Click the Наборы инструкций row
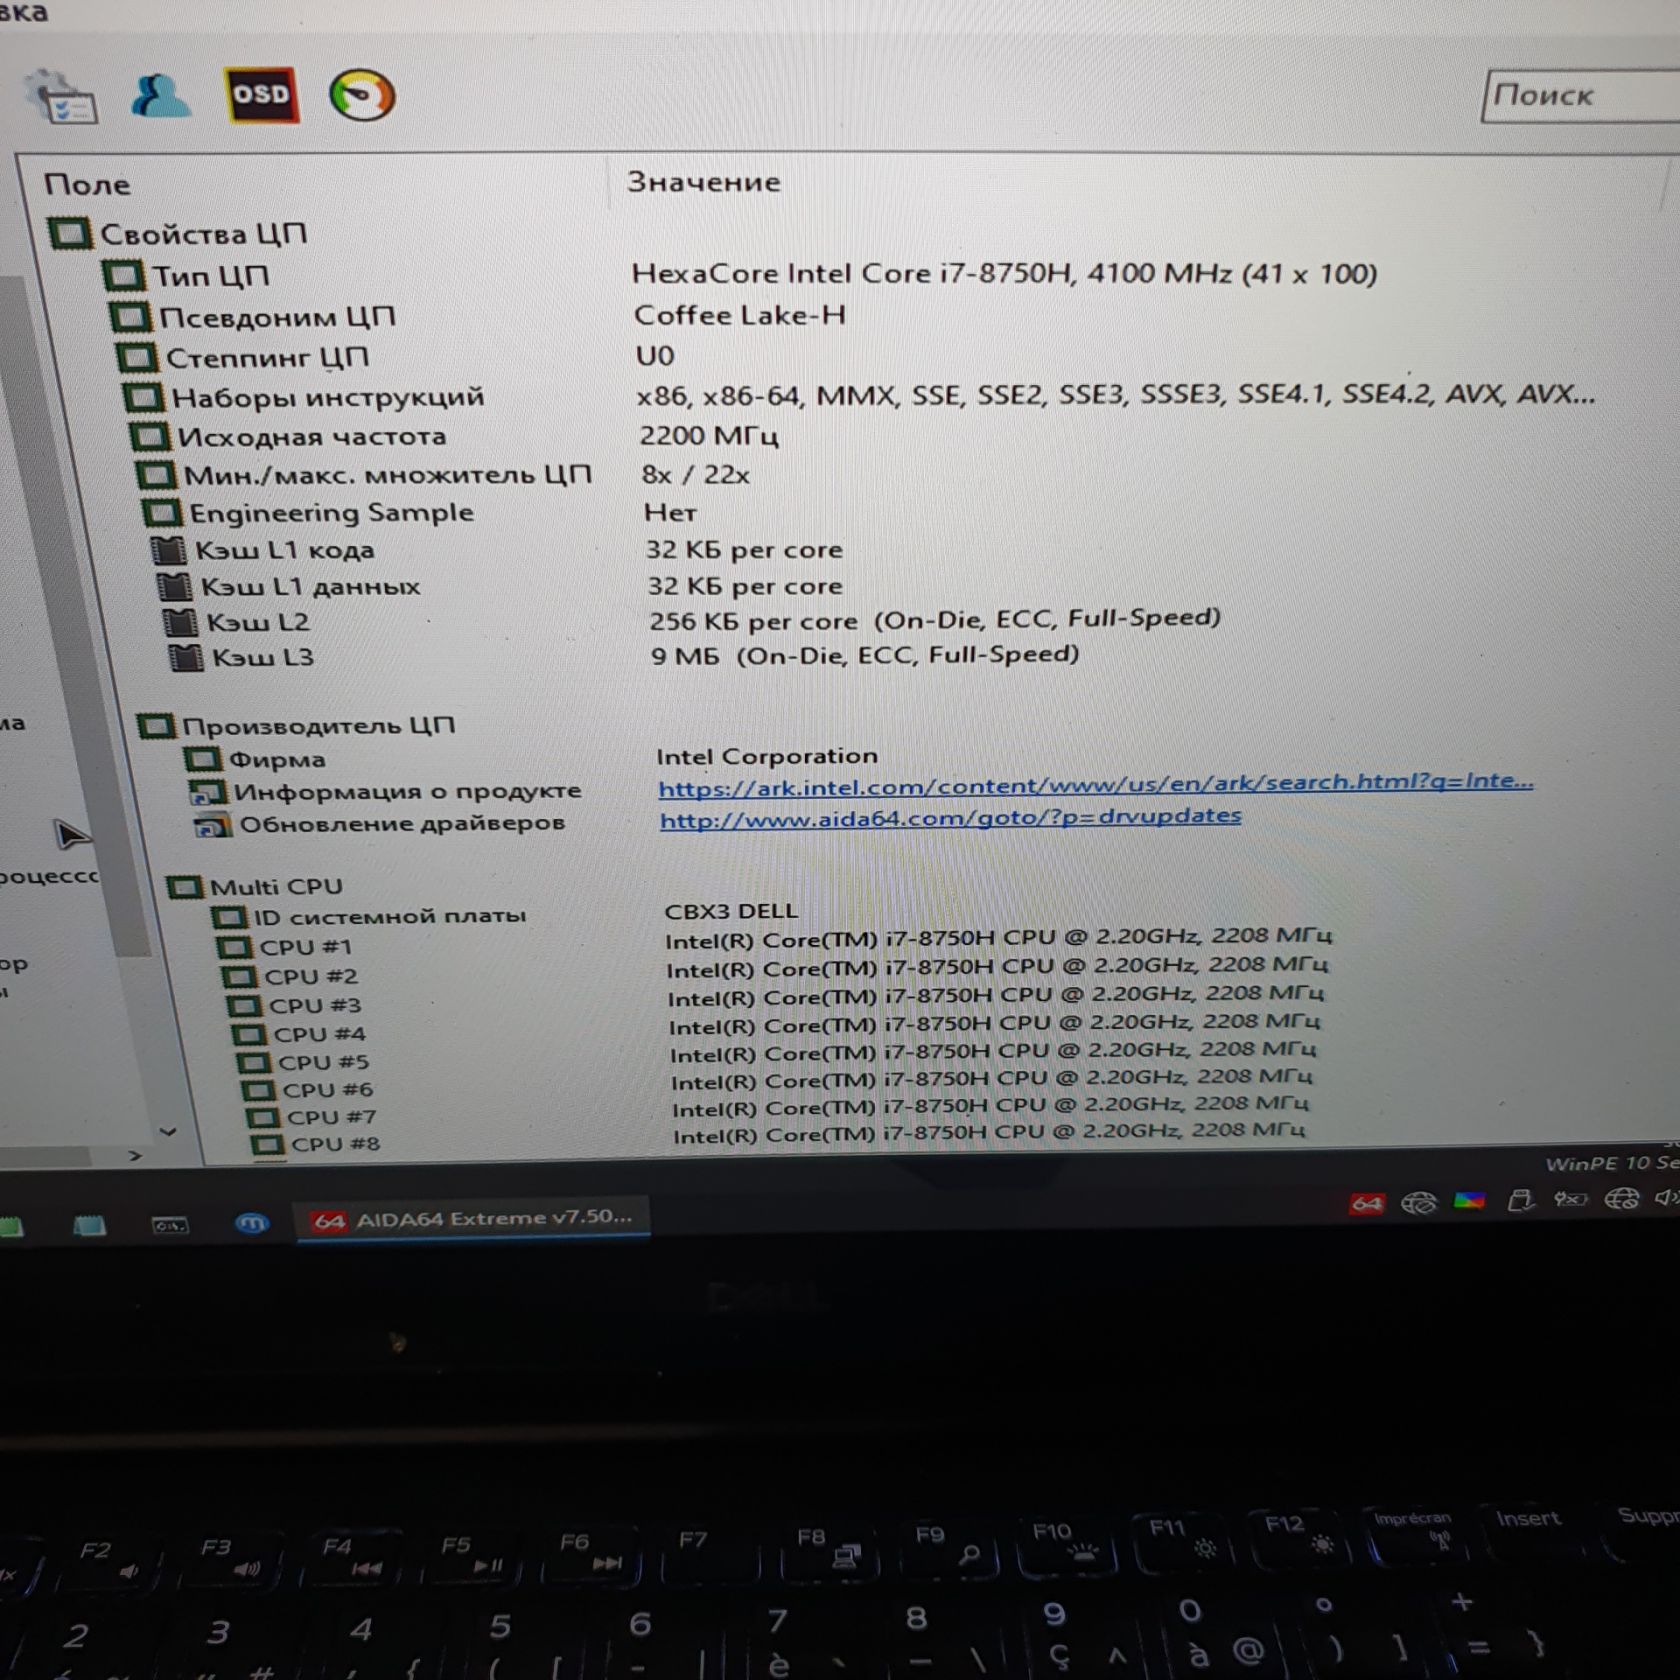The width and height of the screenshot is (1680, 1680). click(x=858, y=396)
